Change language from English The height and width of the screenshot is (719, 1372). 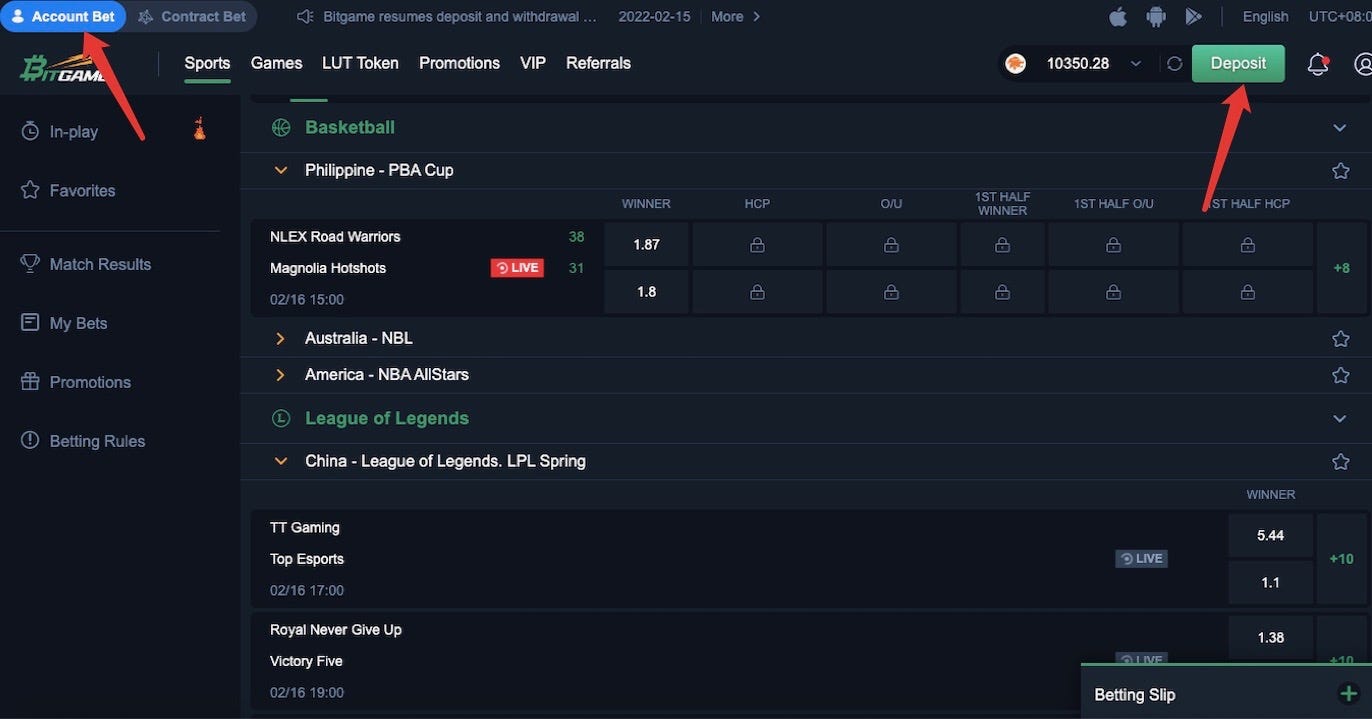point(1265,16)
